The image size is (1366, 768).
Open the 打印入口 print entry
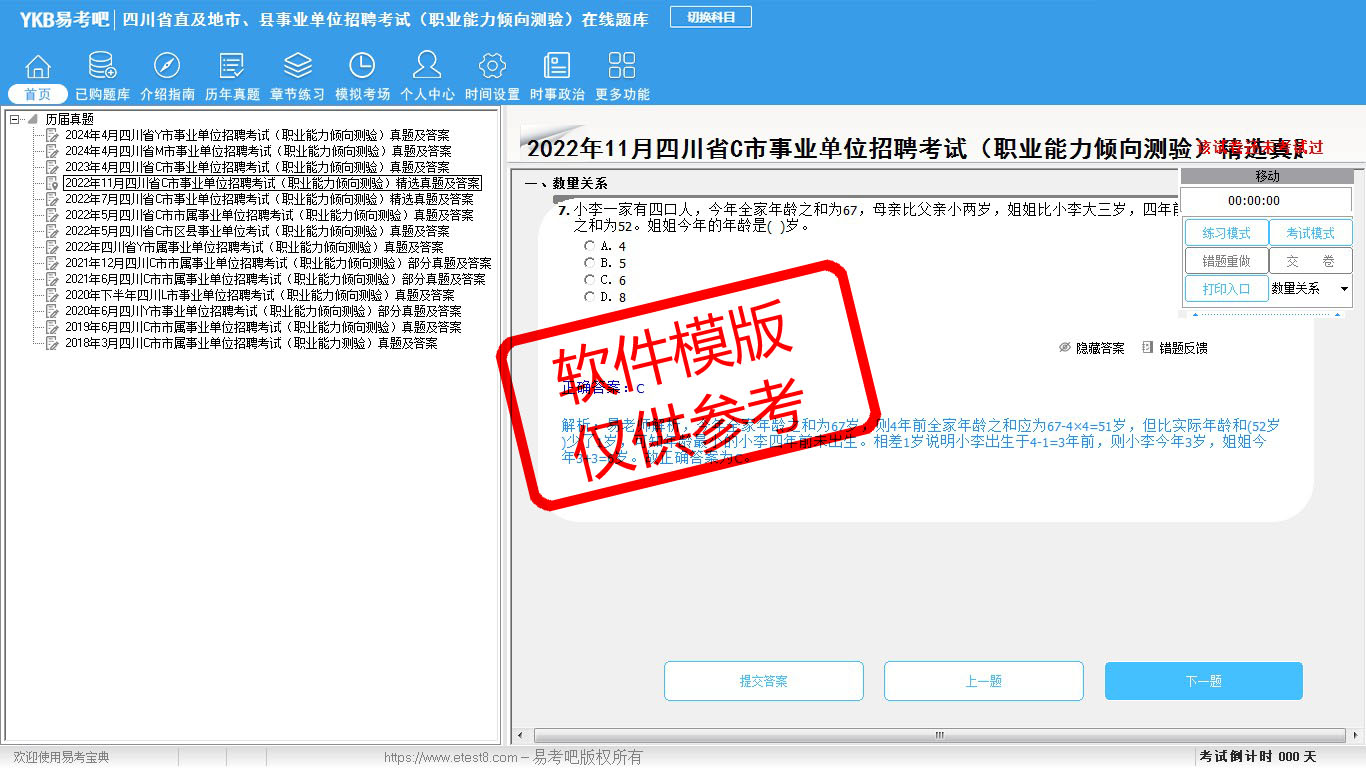click(1227, 289)
